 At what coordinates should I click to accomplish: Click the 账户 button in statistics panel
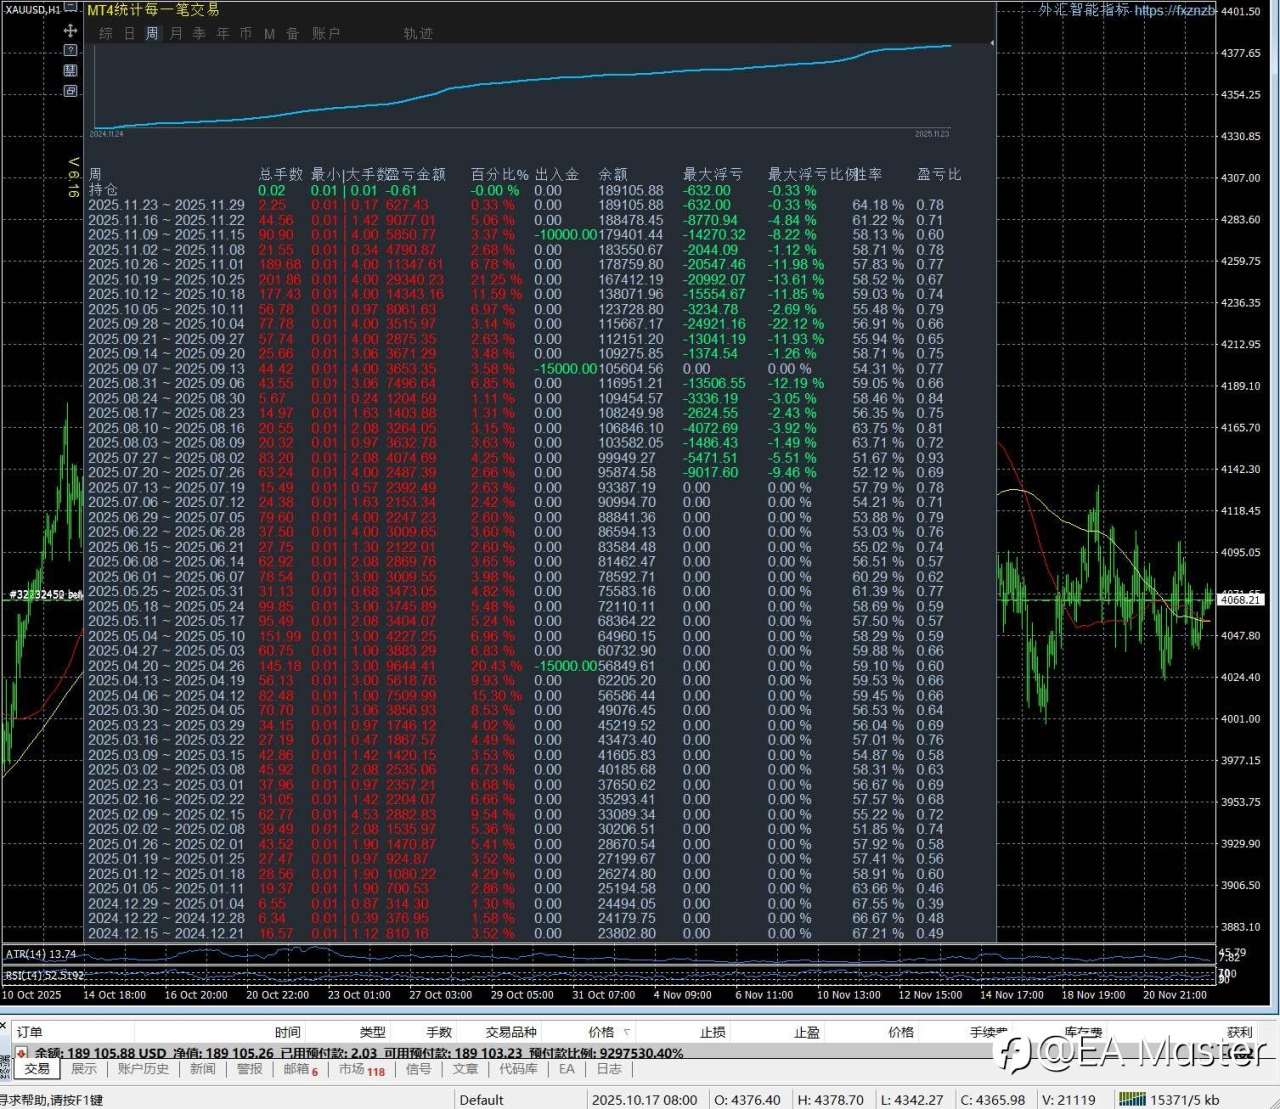click(x=326, y=33)
